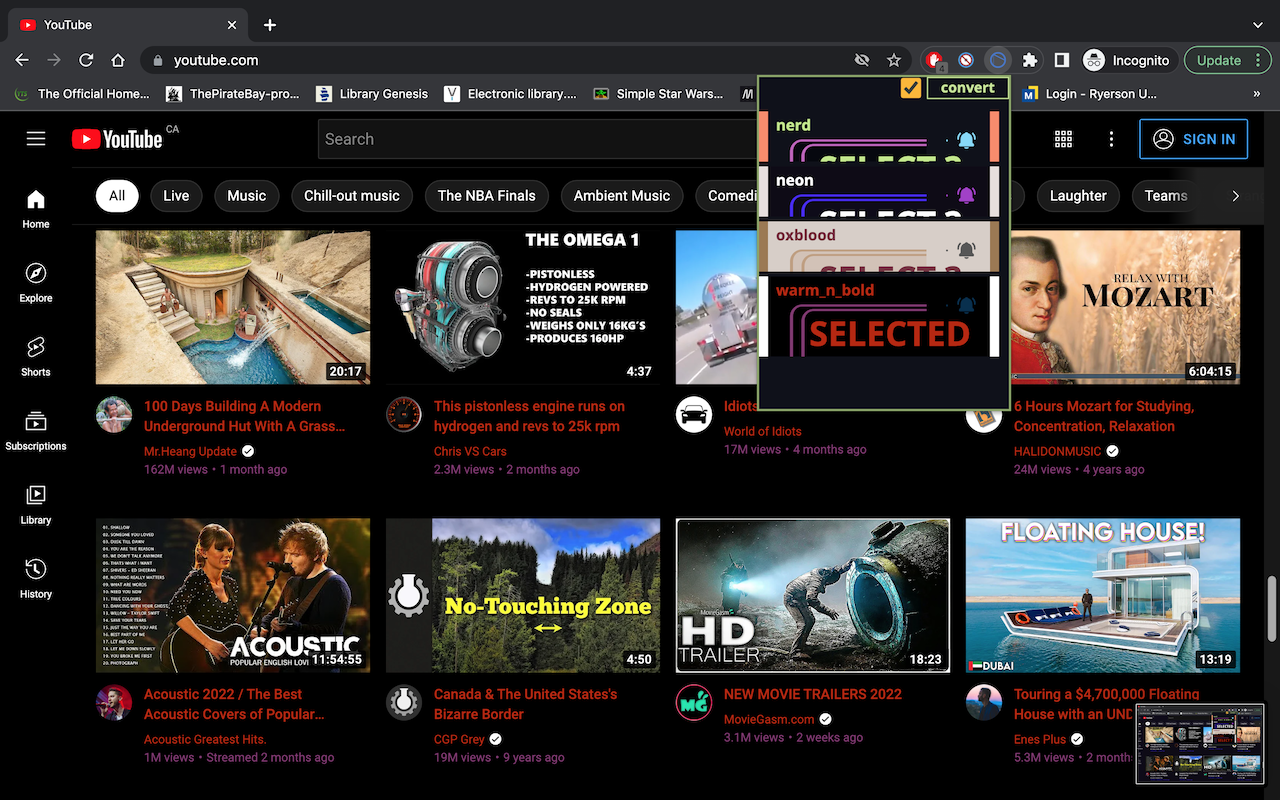
Task: Open the red stop-hand adblock extension
Action: 934,60
